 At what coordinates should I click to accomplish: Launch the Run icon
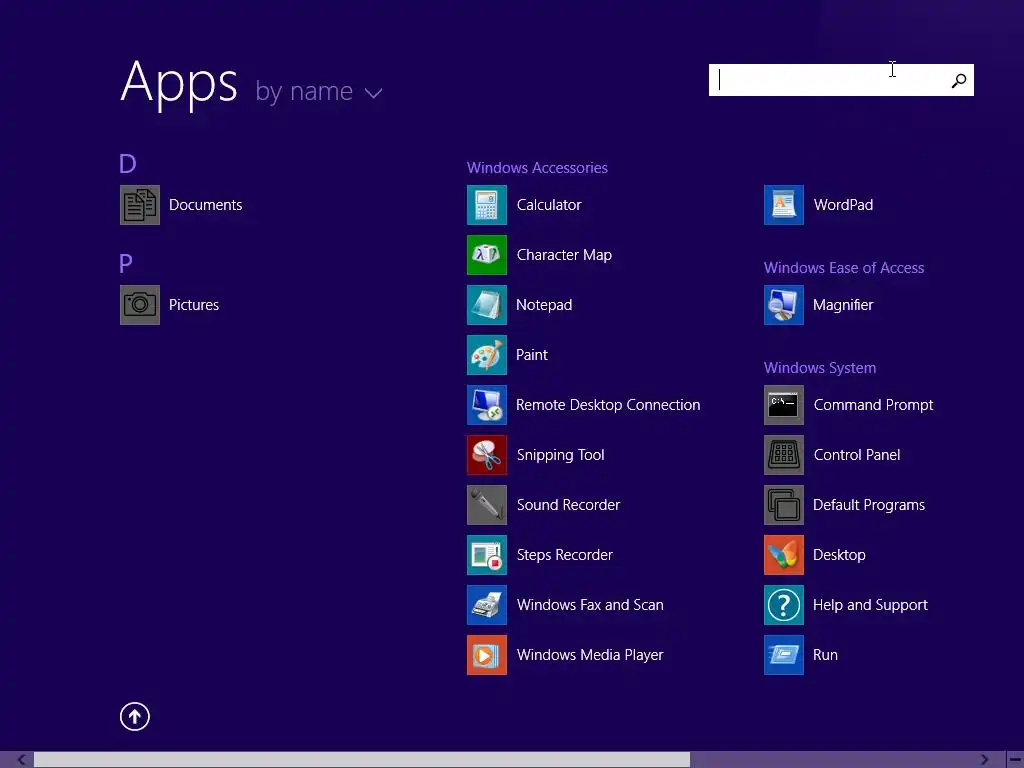[x=784, y=655]
